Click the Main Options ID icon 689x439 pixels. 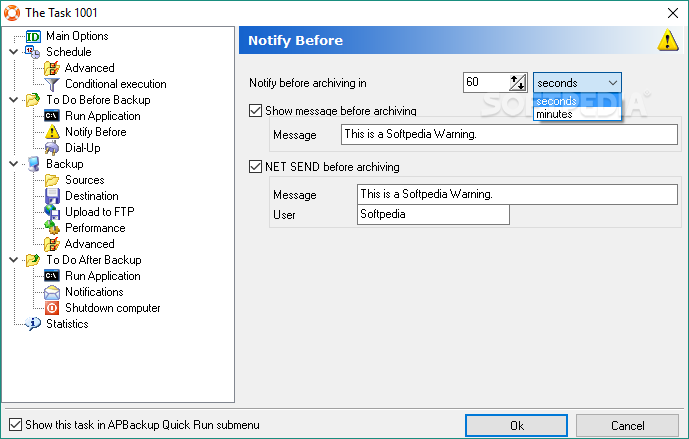33,36
